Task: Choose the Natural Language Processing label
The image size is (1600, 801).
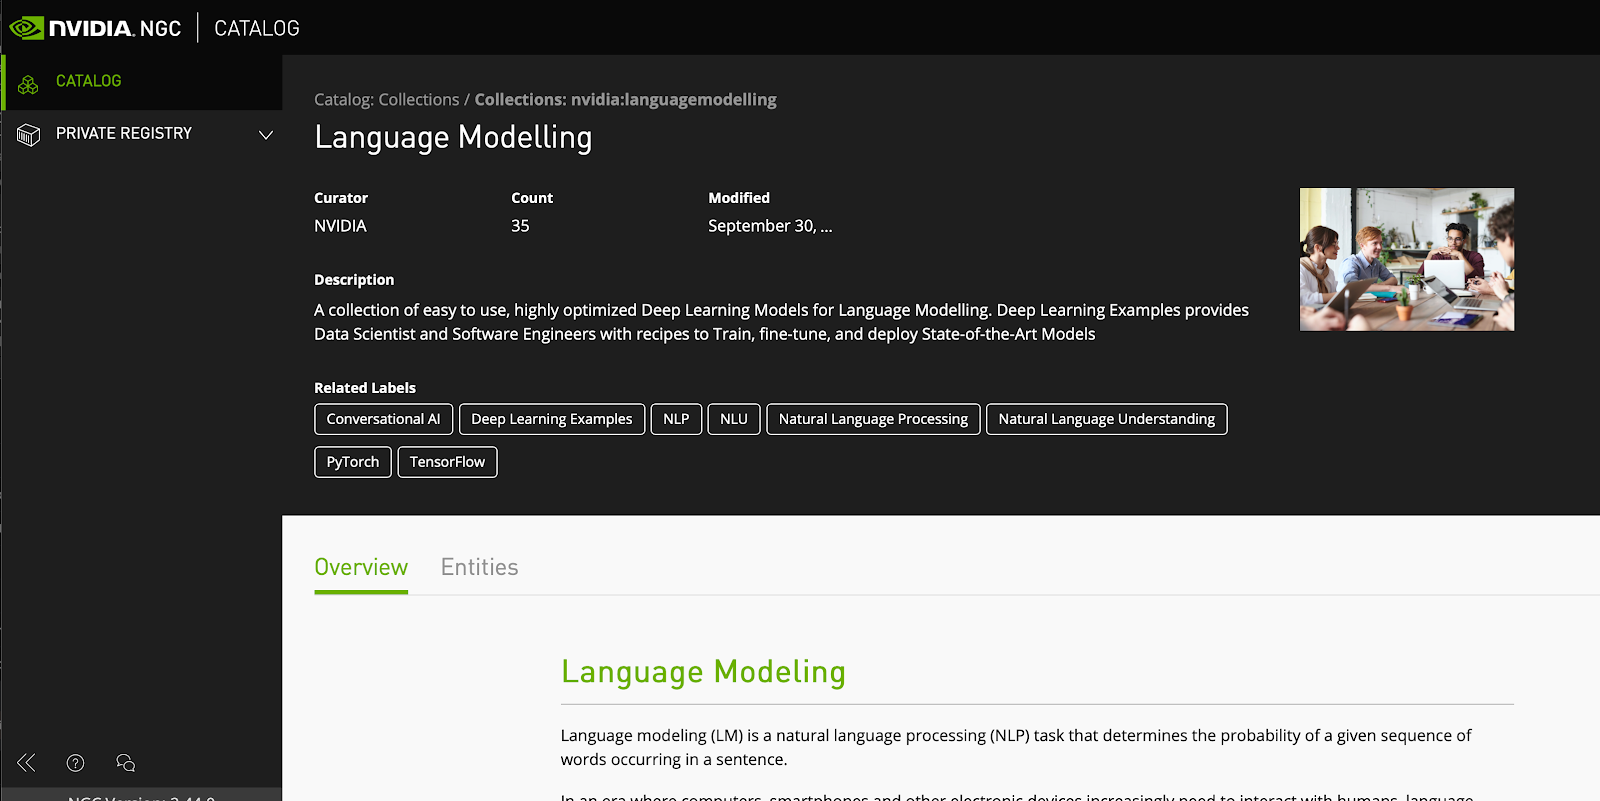Action: tap(872, 419)
